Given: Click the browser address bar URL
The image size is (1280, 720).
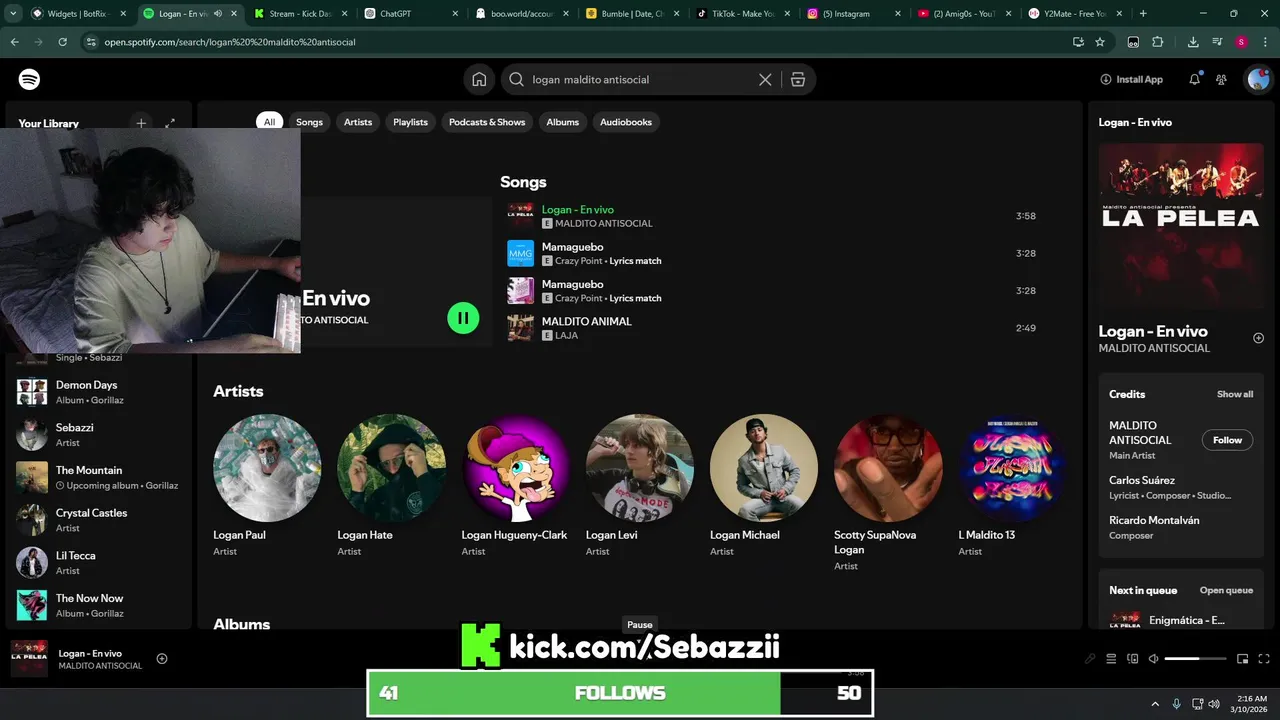Looking at the screenshot, I should [229, 42].
